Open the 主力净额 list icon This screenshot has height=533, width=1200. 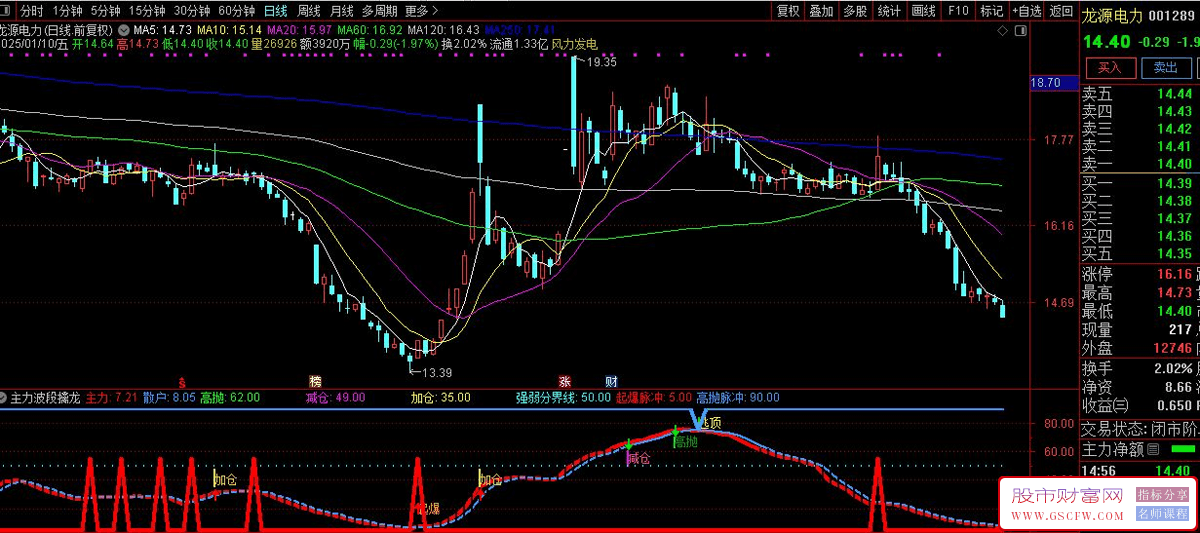point(1153,450)
